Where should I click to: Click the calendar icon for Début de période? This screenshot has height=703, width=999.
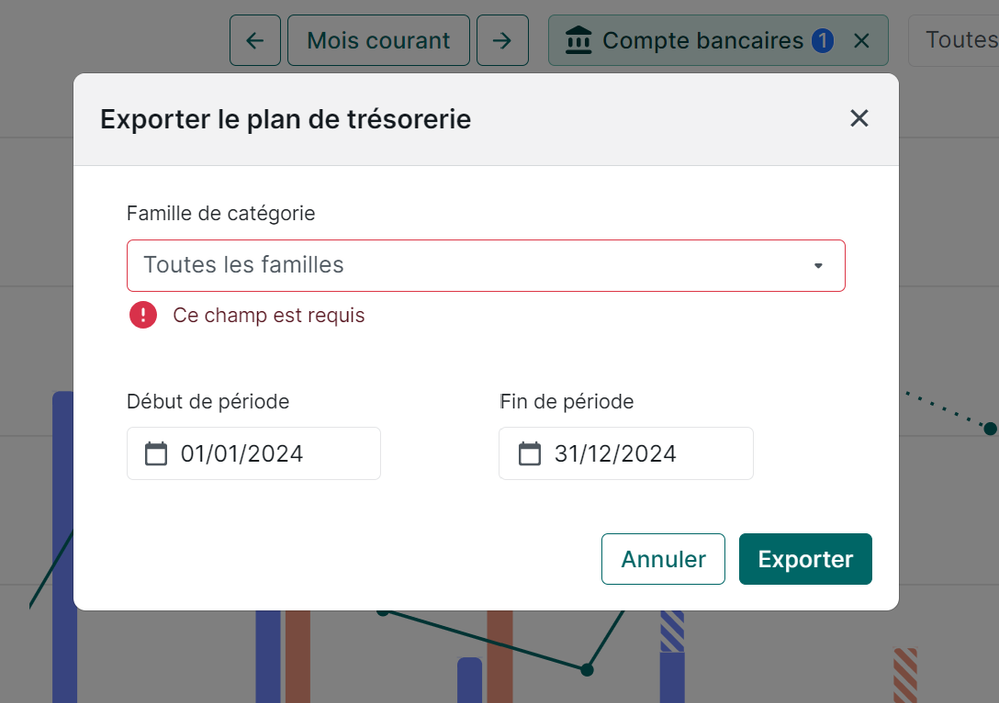pos(156,454)
